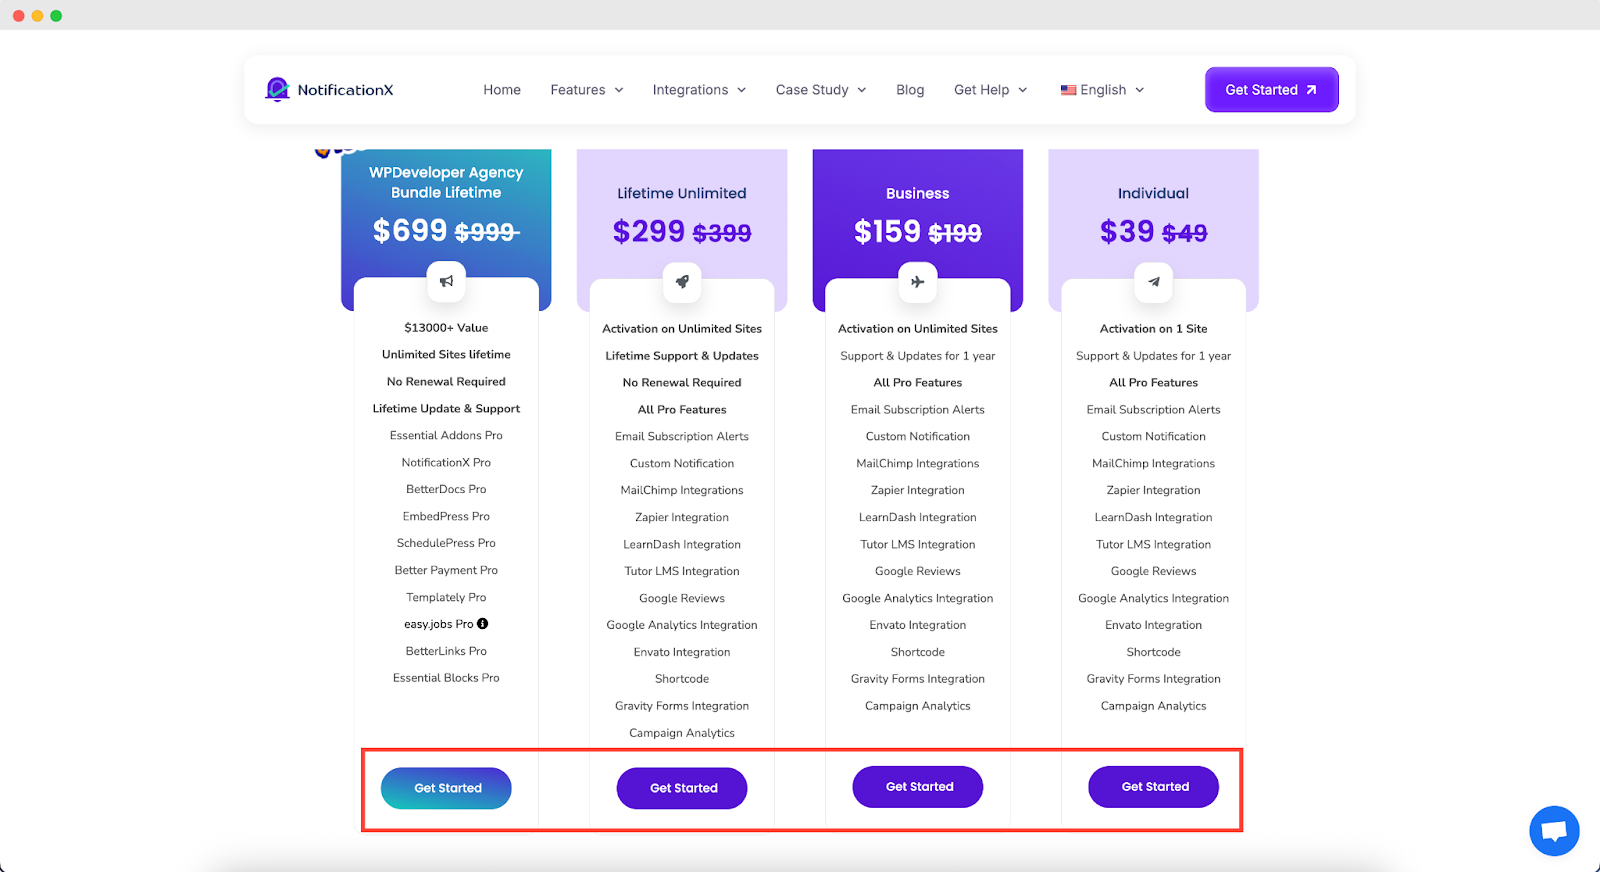
Task: Click 'Shortcode' in Individual plan
Action: click(1154, 653)
